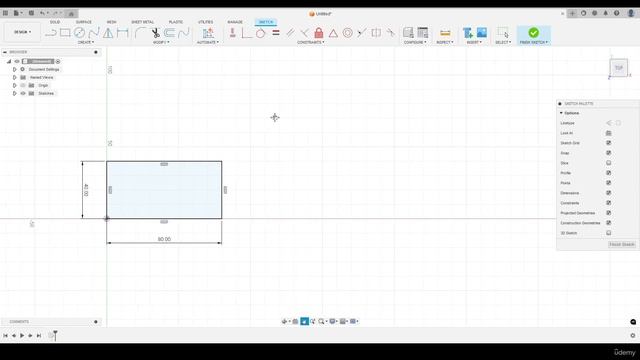Screen dimensions: 640x360
Task: Toggle the Dimensions checkbox
Action: (x=609, y=193)
